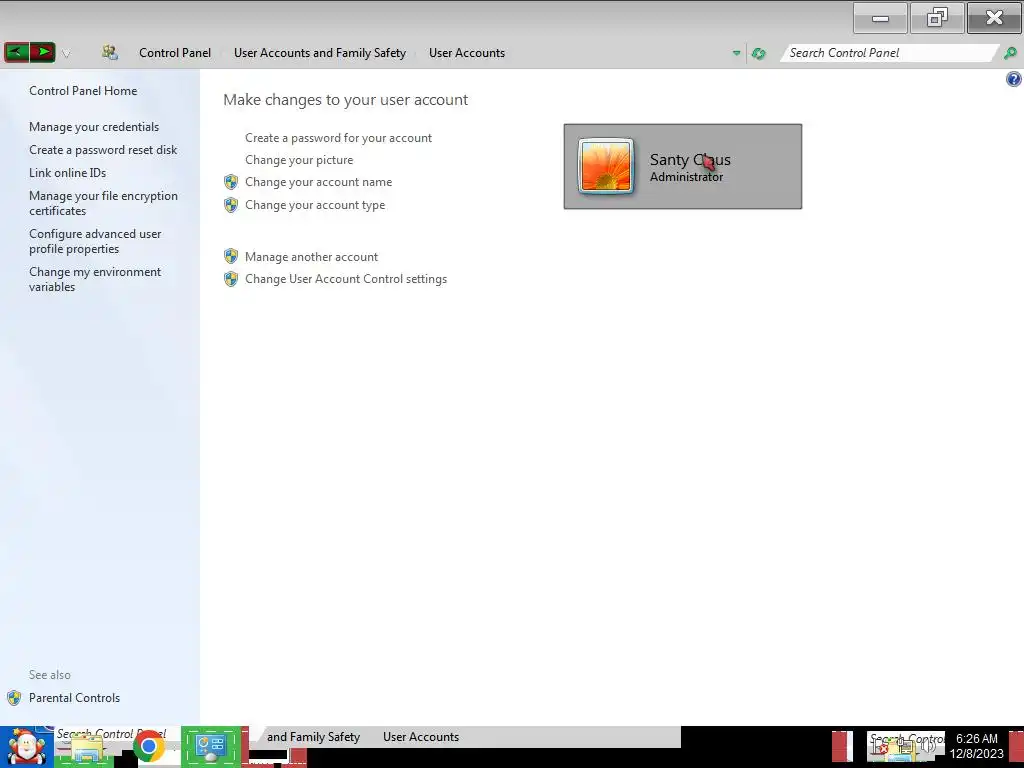Open Change User Account Control settings

click(346, 279)
